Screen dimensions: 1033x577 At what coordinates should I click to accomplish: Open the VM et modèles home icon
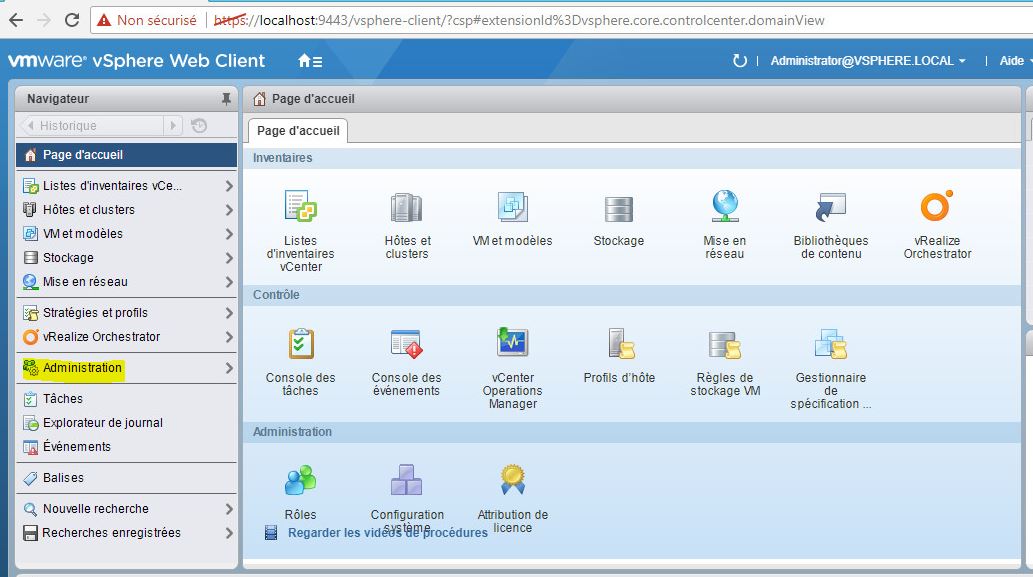pyautogui.click(x=513, y=207)
